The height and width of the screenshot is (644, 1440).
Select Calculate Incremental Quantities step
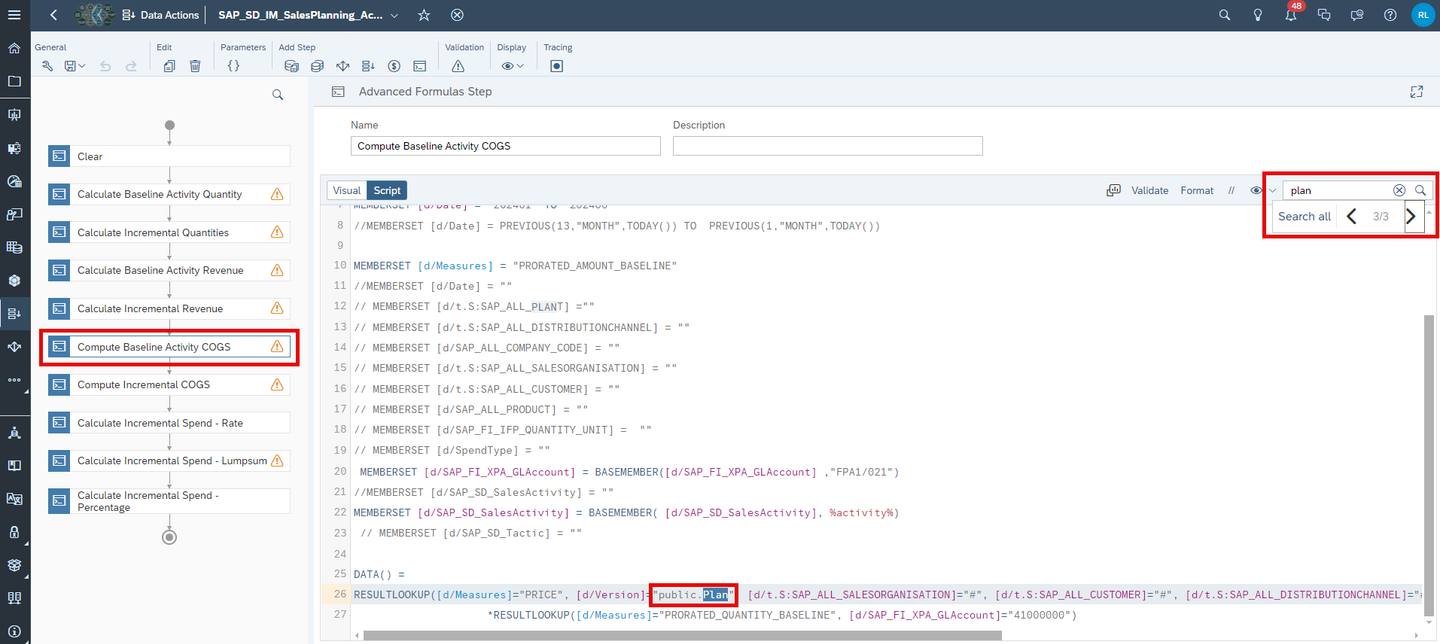point(169,232)
